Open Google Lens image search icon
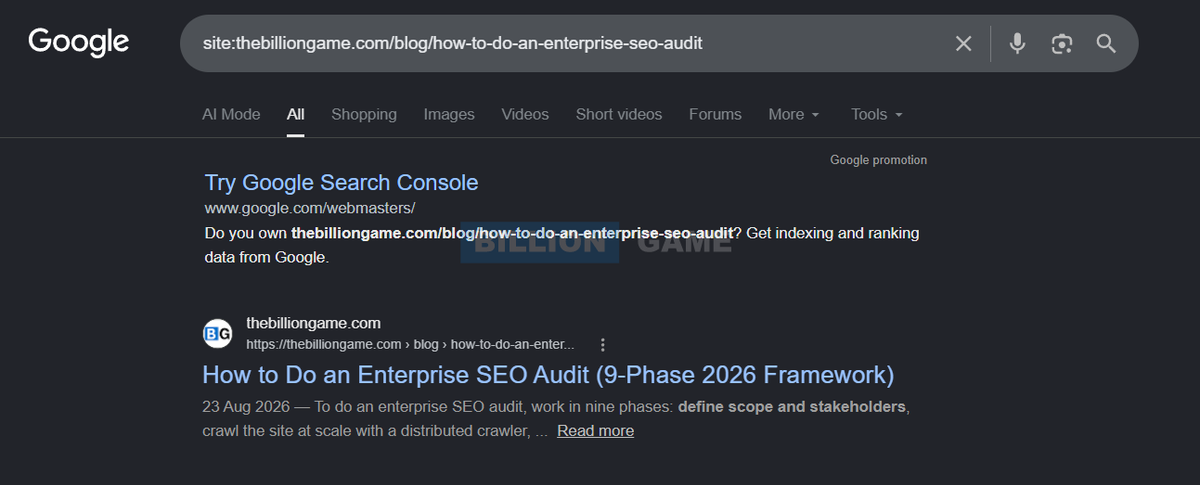 point(1062,43)
